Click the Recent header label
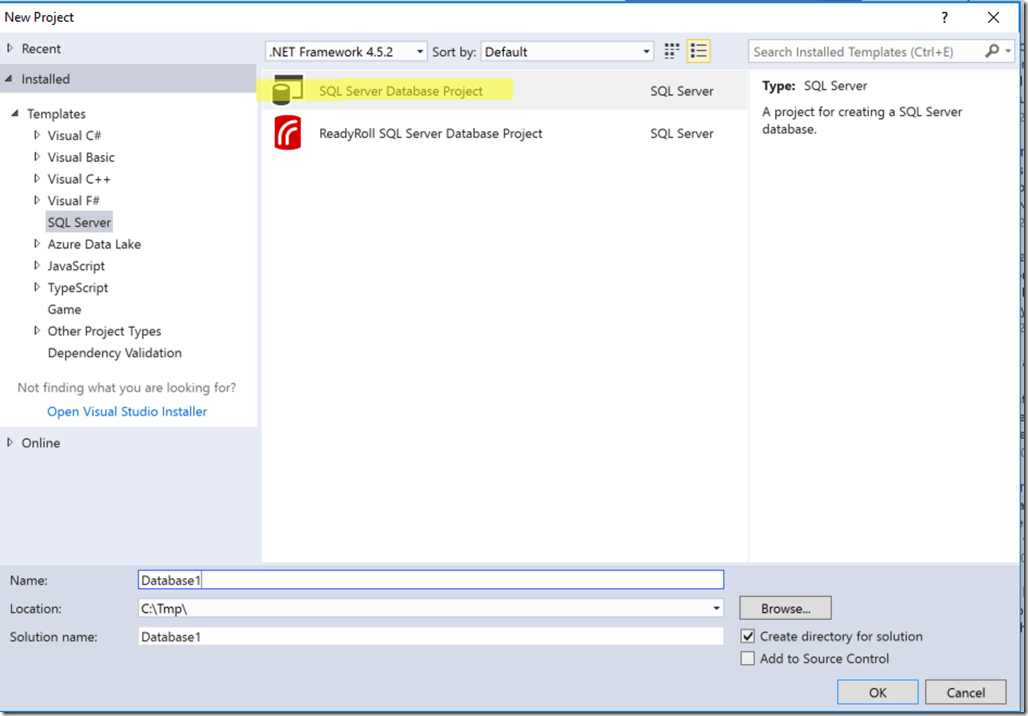1028x716 pixels. pos(41,49)
